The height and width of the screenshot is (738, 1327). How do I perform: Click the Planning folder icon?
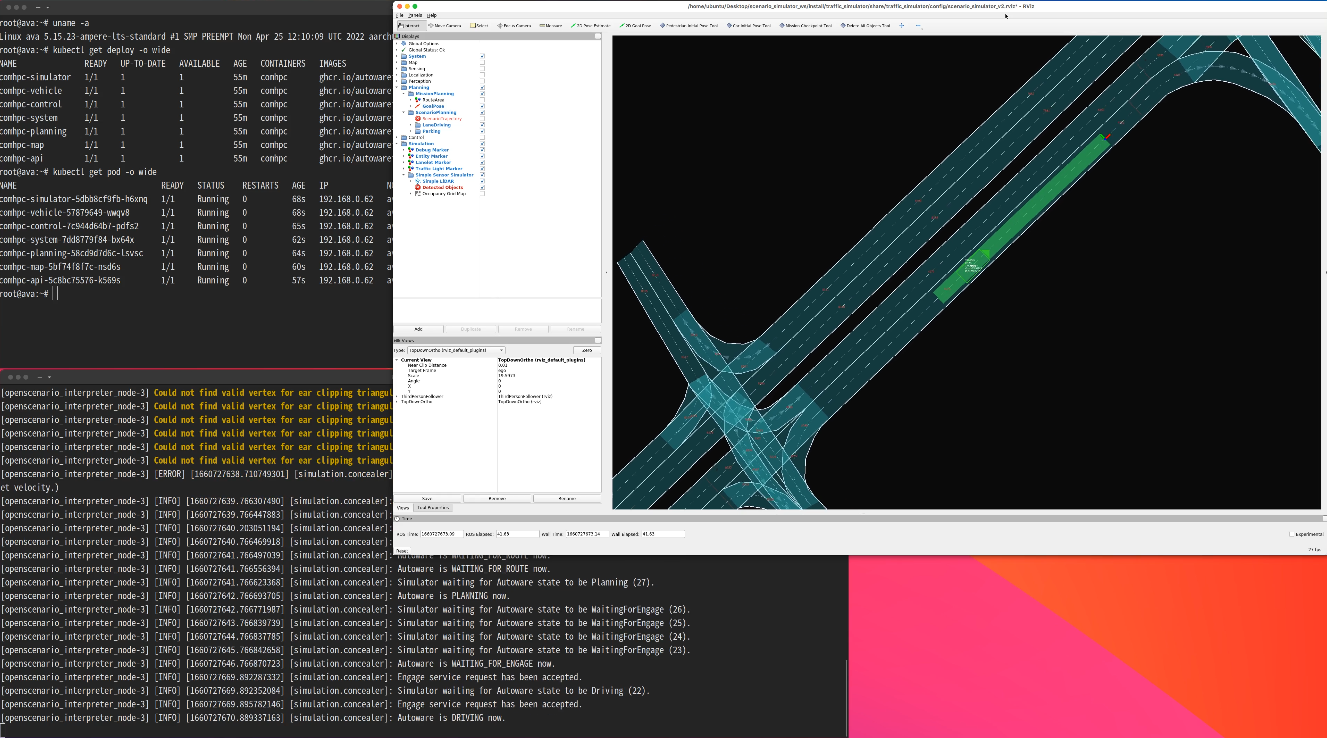pos(404,87)
